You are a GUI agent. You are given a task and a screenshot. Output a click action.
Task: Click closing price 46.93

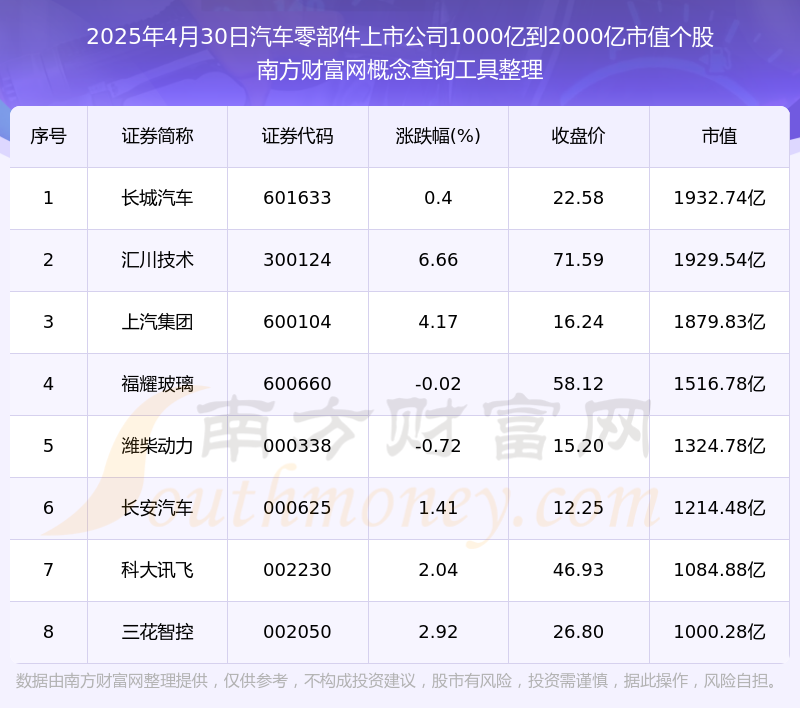[x=579, y=570]
